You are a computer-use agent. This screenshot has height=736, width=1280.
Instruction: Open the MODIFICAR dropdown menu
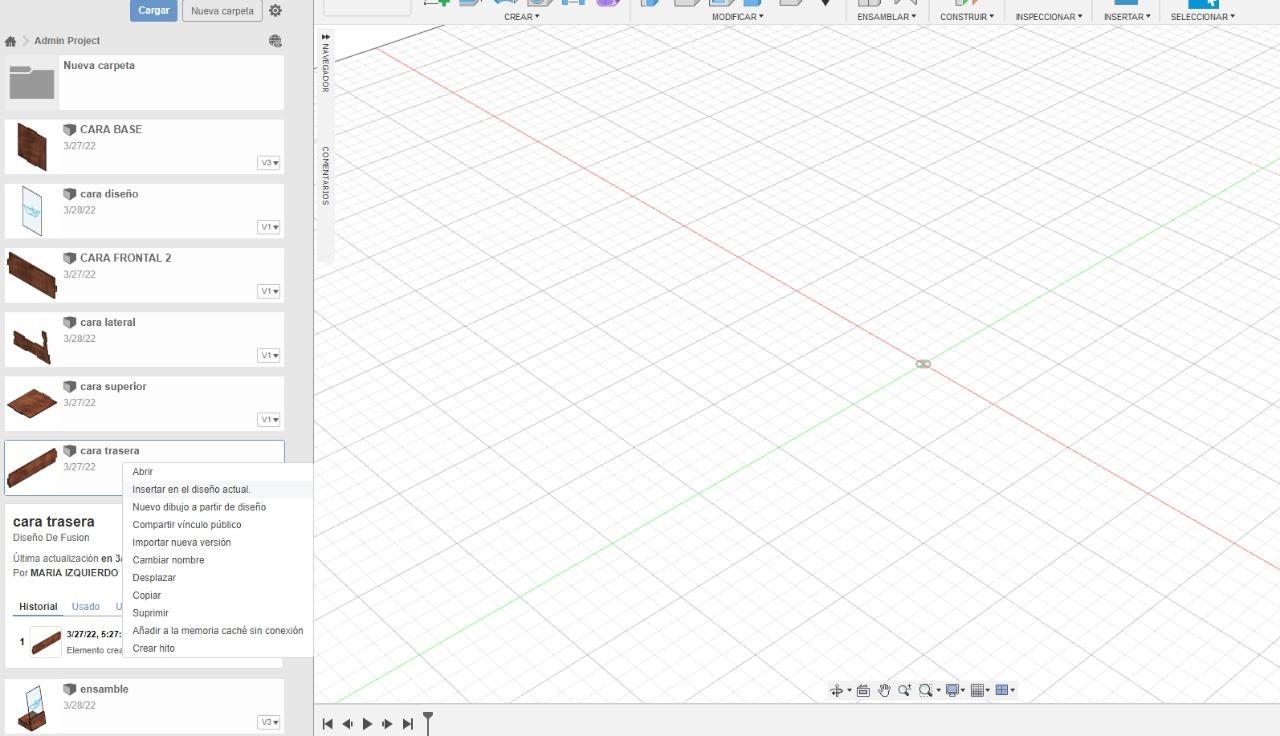click(737, 17)
